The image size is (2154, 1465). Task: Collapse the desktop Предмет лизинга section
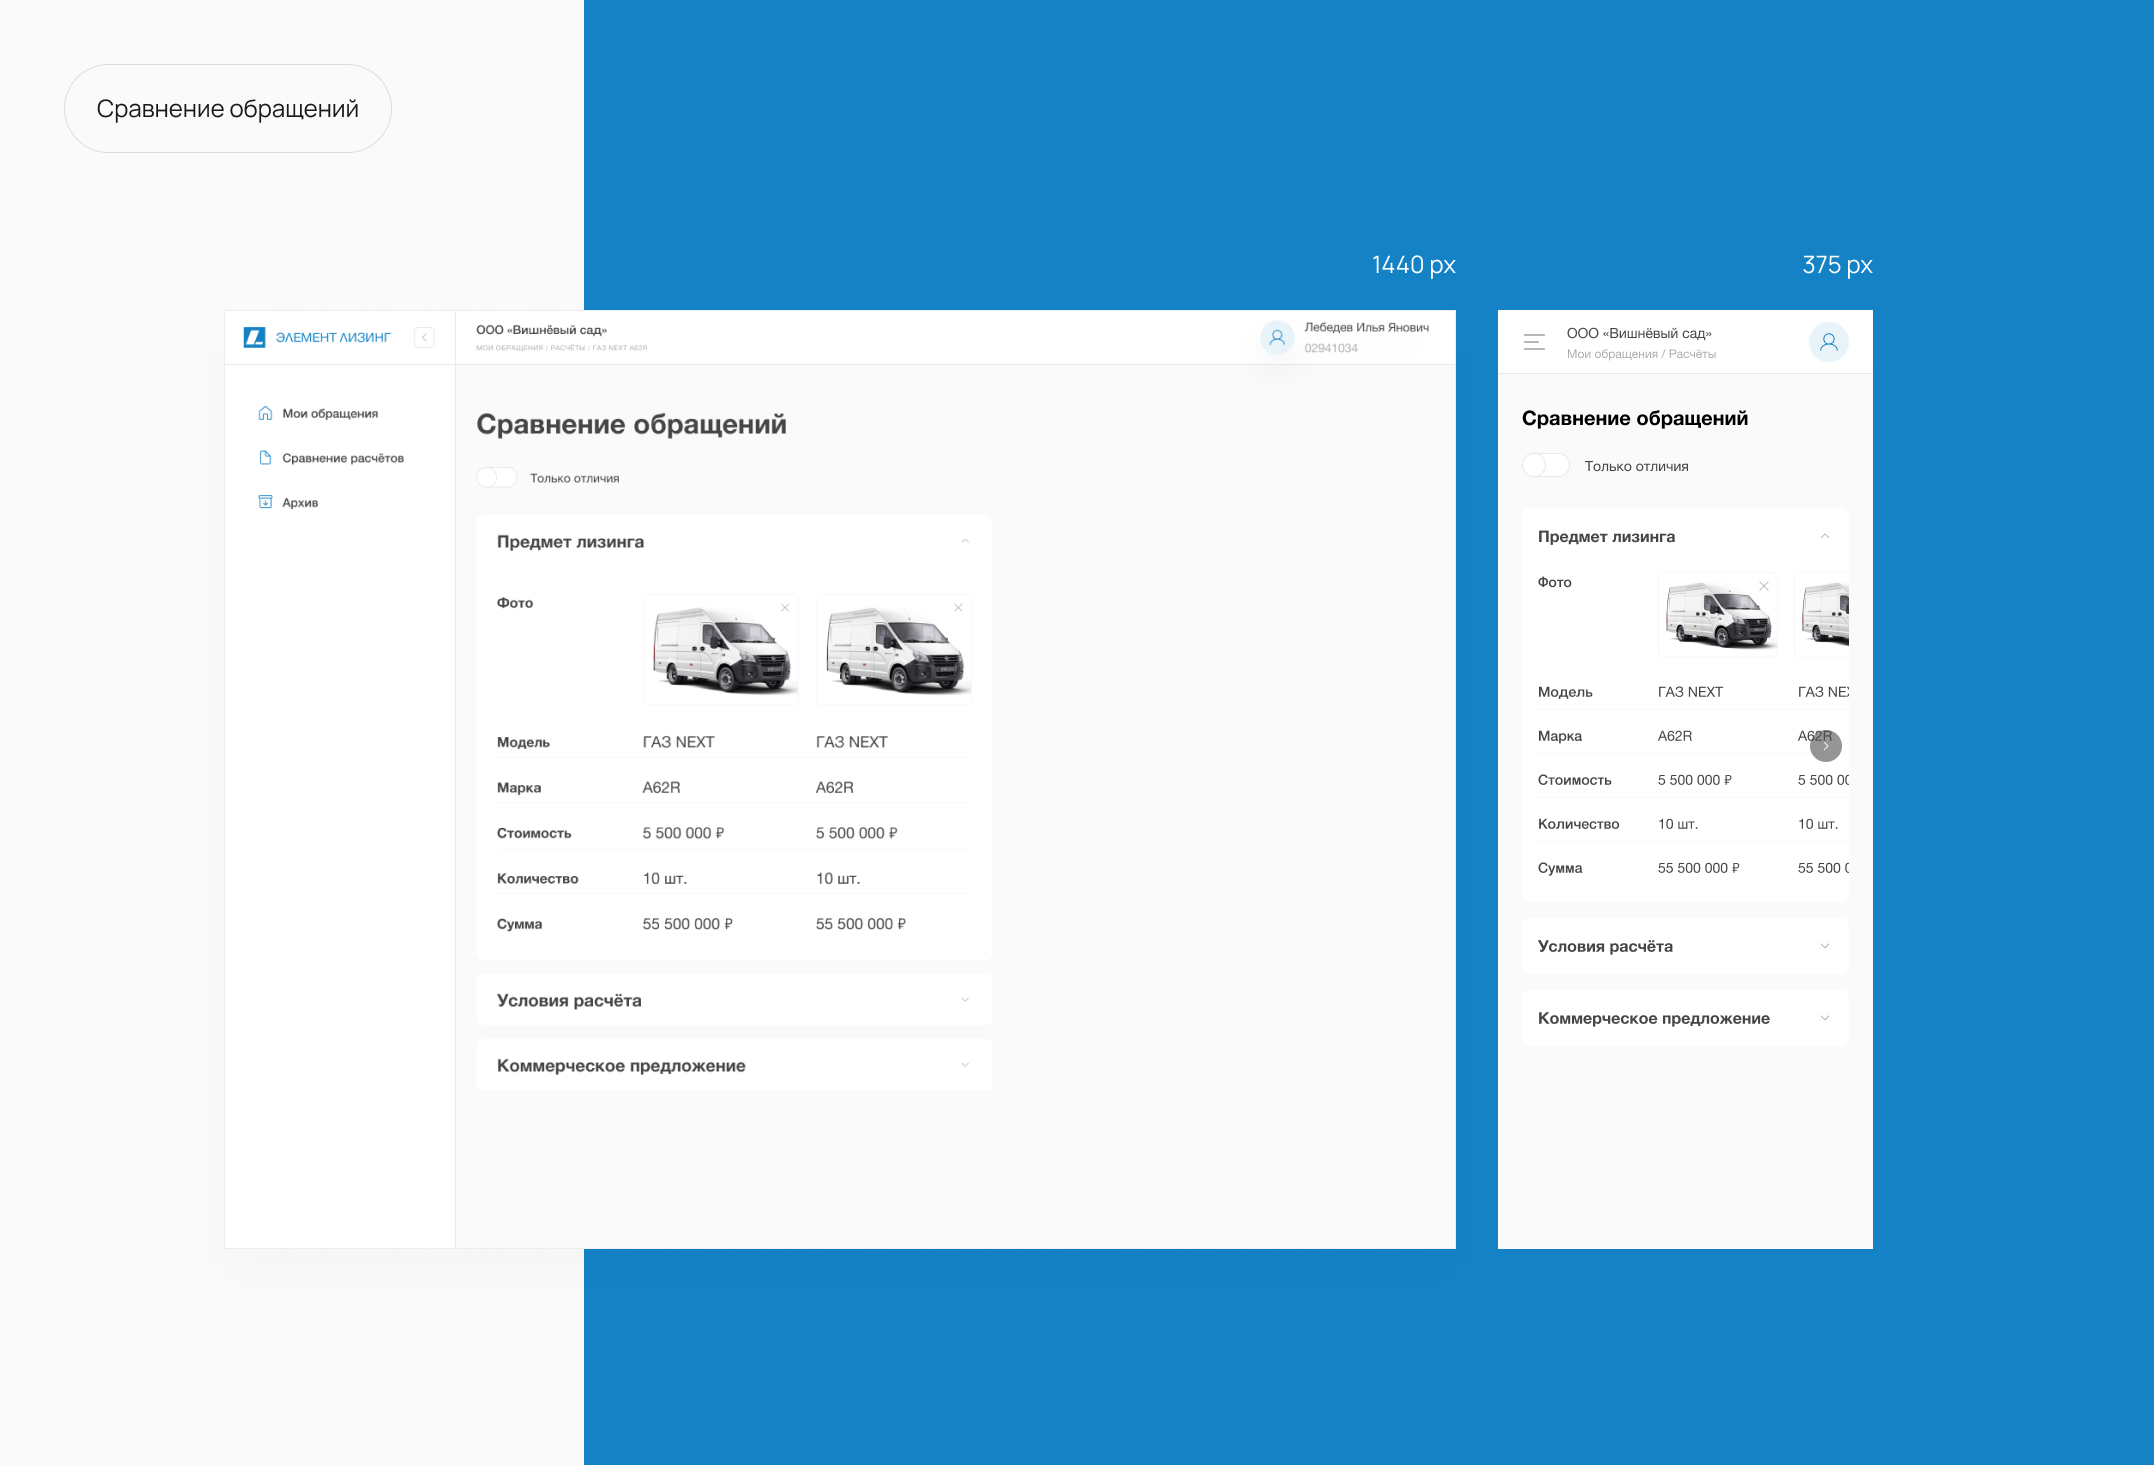tap(965, 541)
